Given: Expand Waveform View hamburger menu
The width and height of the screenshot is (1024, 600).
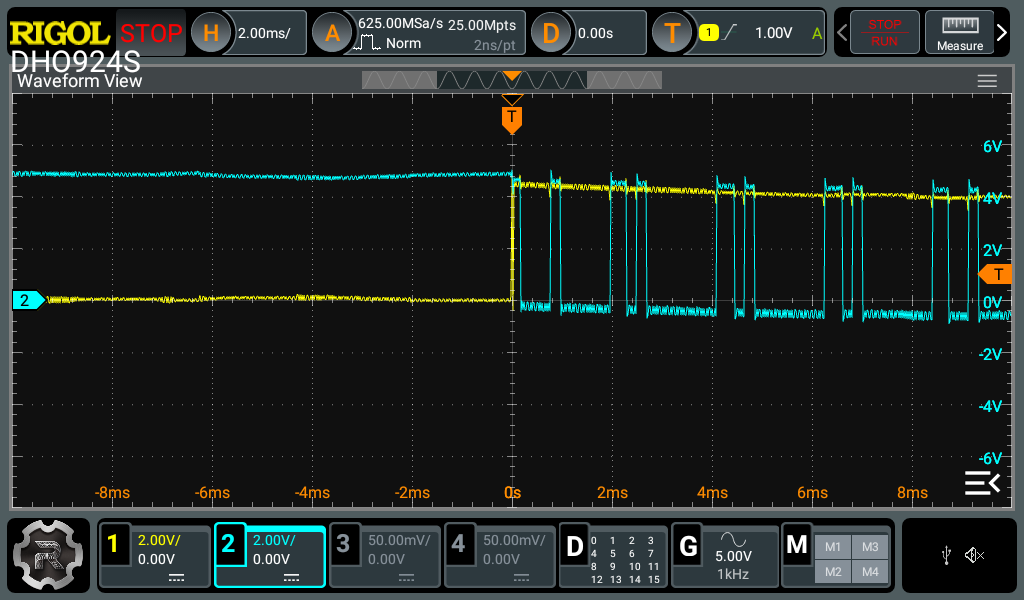Looking at the screenshot, I should 987,81.
